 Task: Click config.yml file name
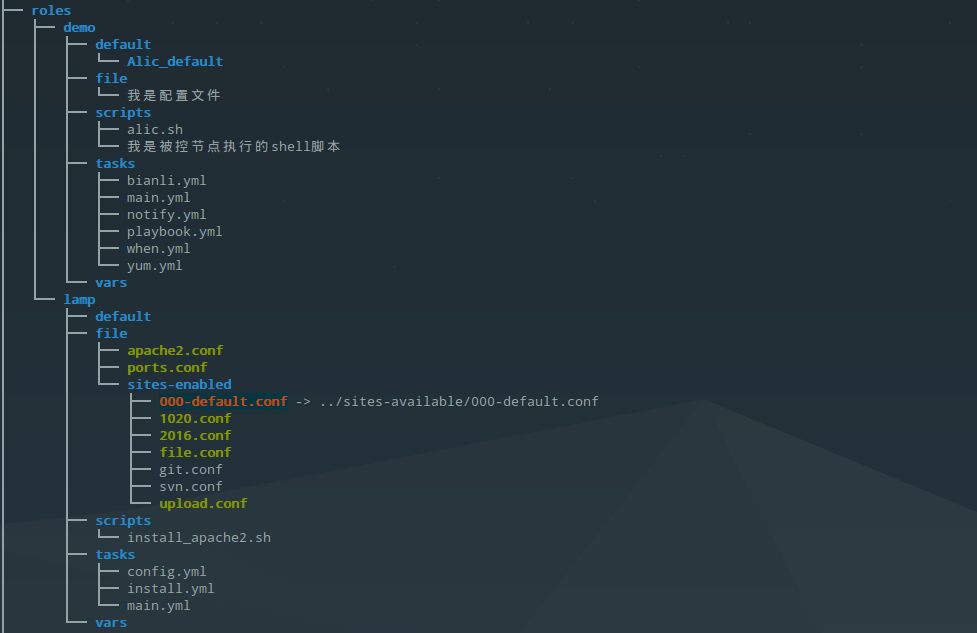coord(166,572)
